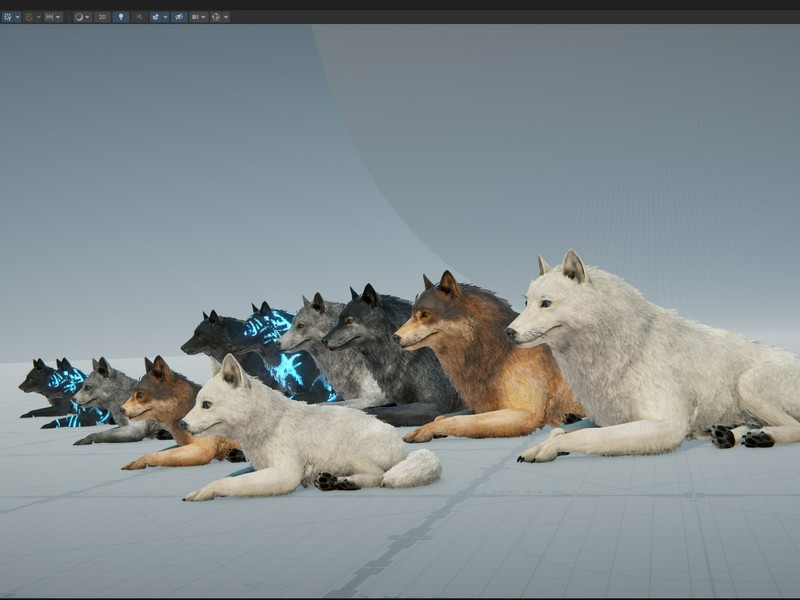Toggle scene audio with the speaker icon
Screen dimensions: 800x600
[139, 17]
